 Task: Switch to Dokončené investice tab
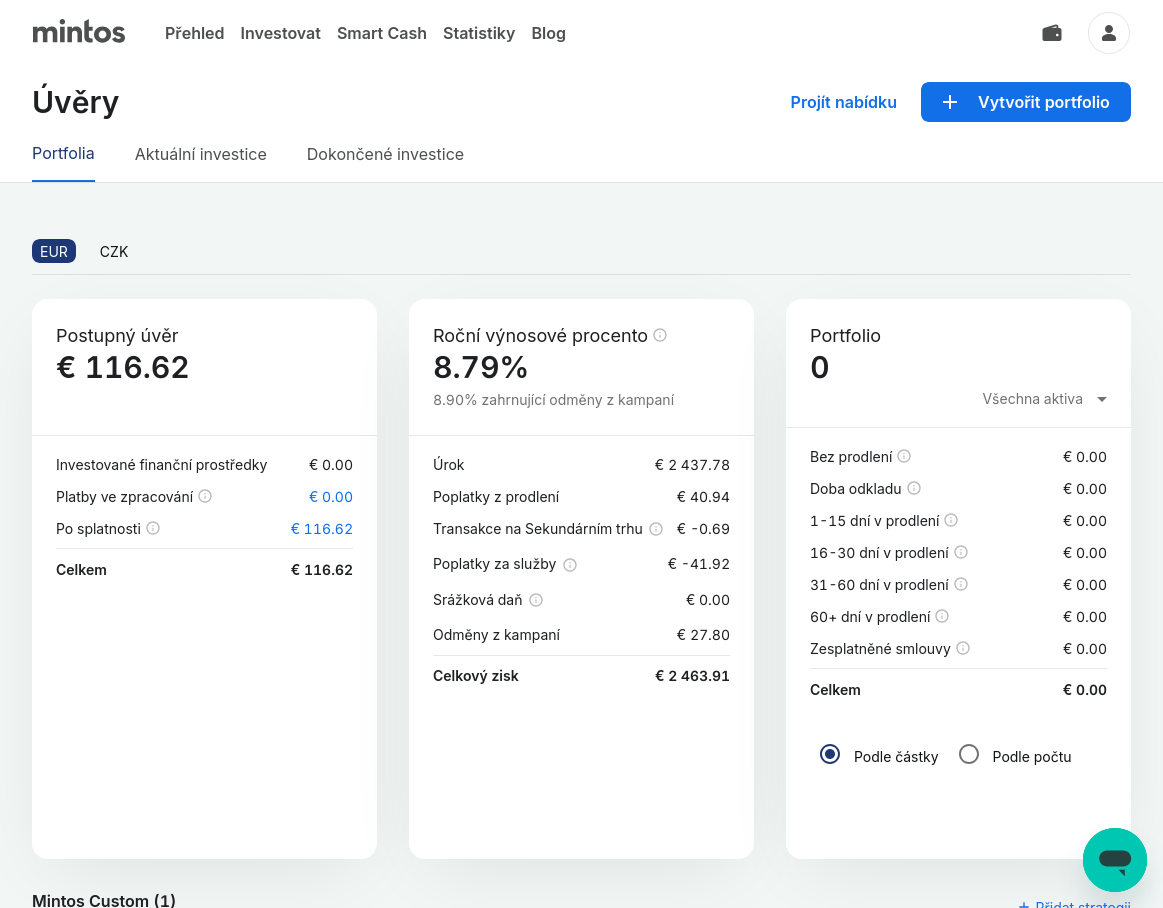pos(385,154)
